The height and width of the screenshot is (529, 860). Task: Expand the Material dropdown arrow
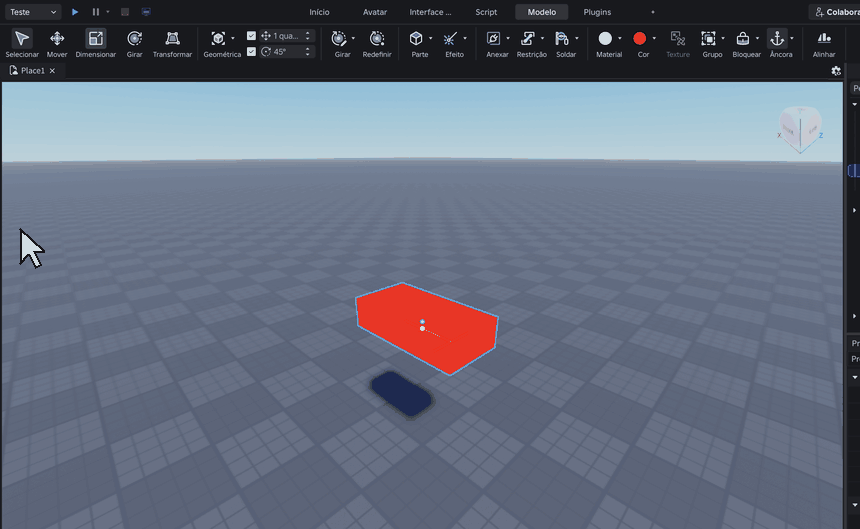pos(620,38)
